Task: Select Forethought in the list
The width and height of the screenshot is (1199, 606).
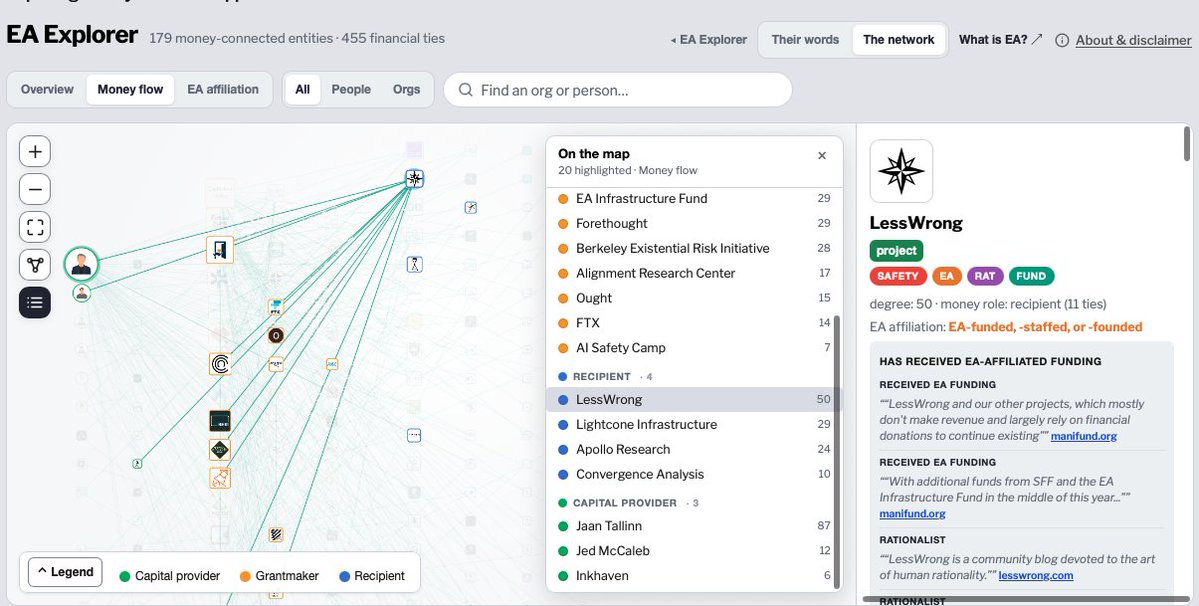Action: click(694, 223)
